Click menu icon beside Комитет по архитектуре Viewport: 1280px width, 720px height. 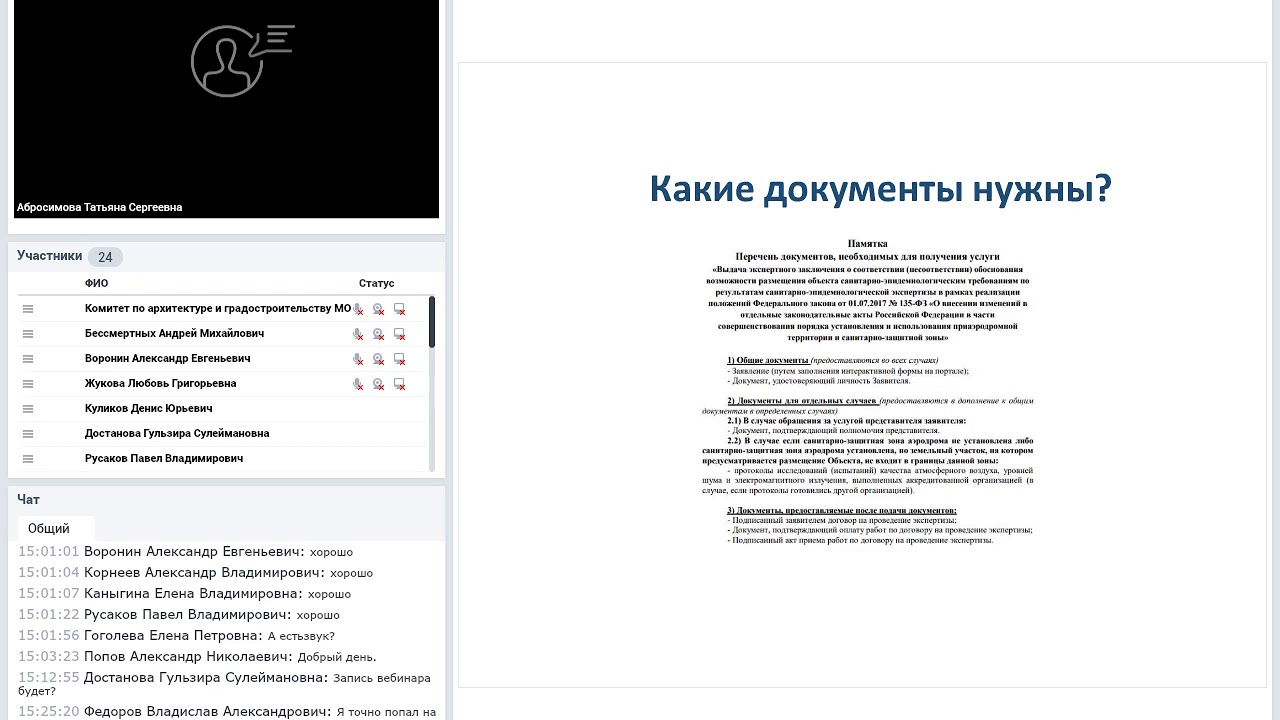(x=28, y=309)
